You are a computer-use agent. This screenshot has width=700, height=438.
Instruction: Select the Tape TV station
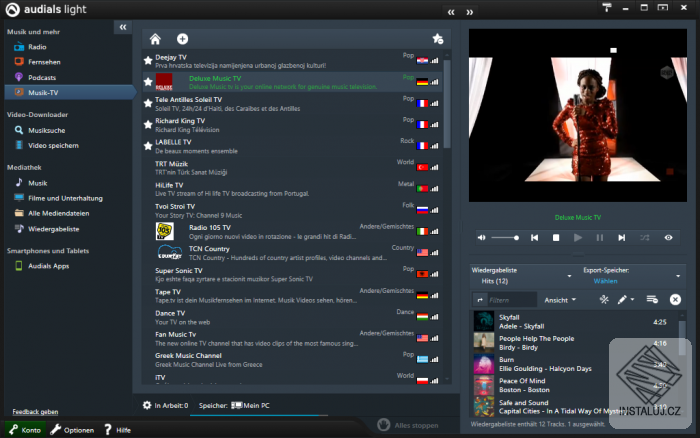coord(292,296)
